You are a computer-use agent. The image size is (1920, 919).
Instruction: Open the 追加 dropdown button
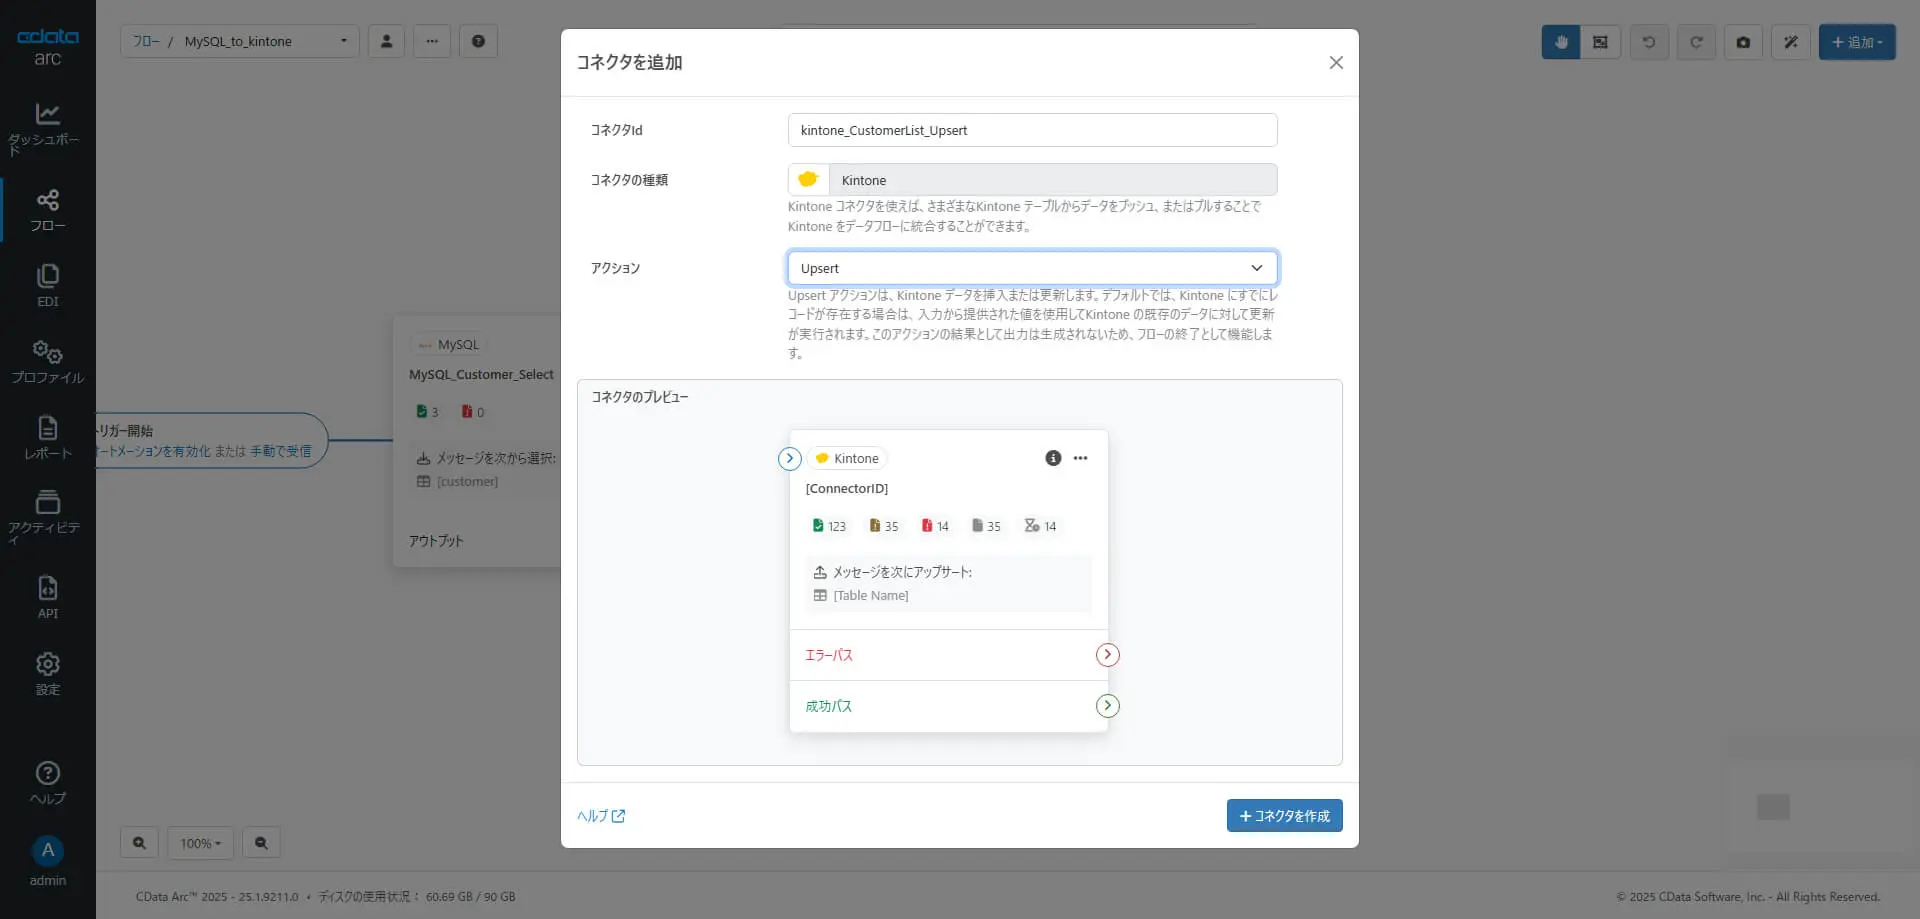1857,42
